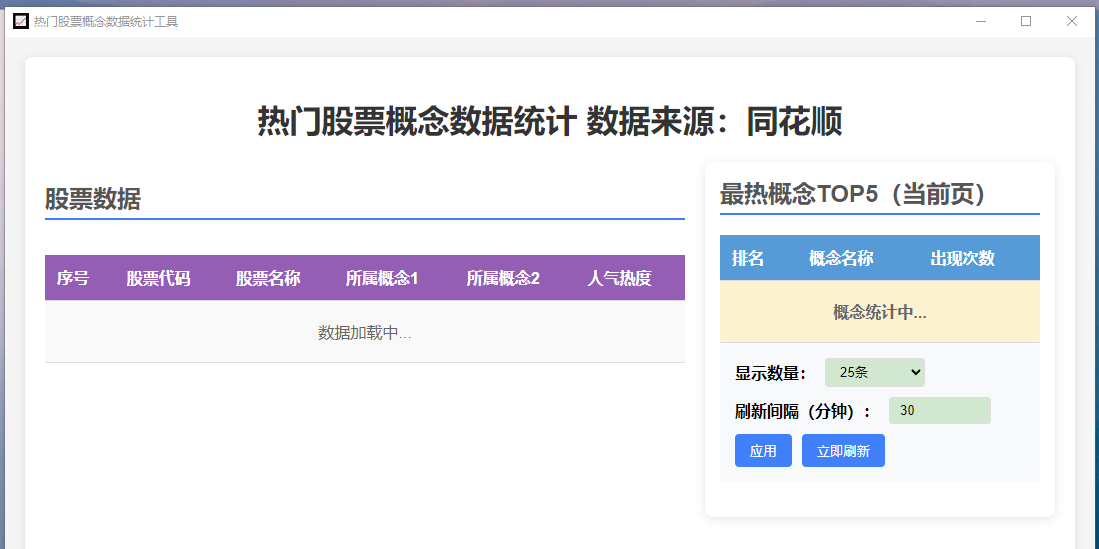This screenshot has width=1099, height=549.
Task: Choose the 所属概念2 column header
Action: [503, 278]
